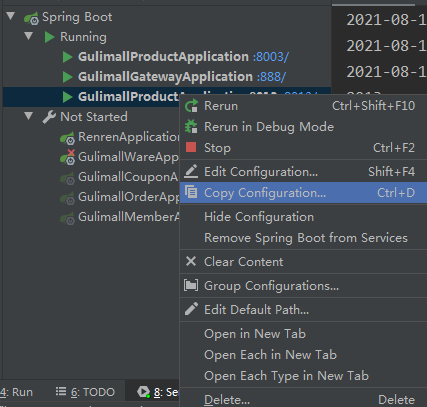Viewport: 427px width, 407px height.
Task: Choose Rerun in Debug Mode
Action: [303, 127]
